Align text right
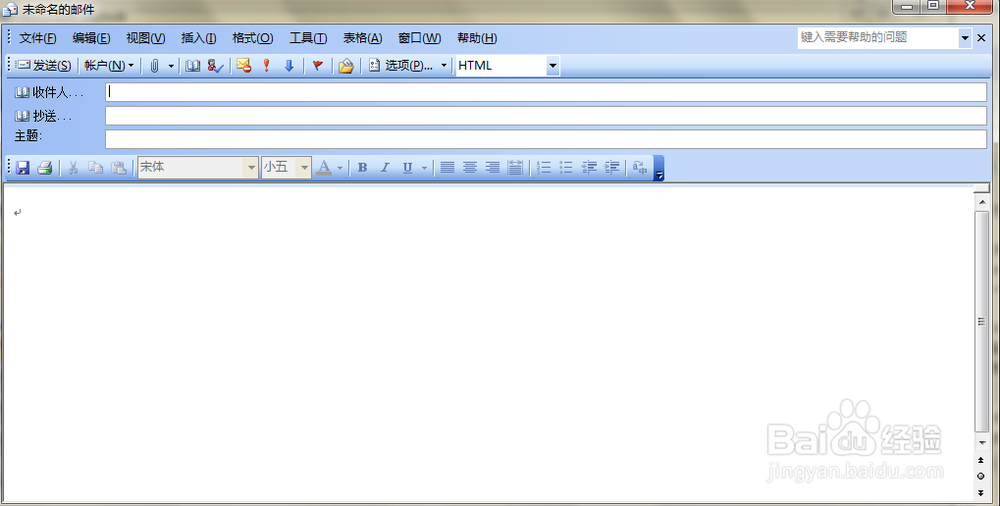Screen dimensions: 1000x506 [492, 168]
